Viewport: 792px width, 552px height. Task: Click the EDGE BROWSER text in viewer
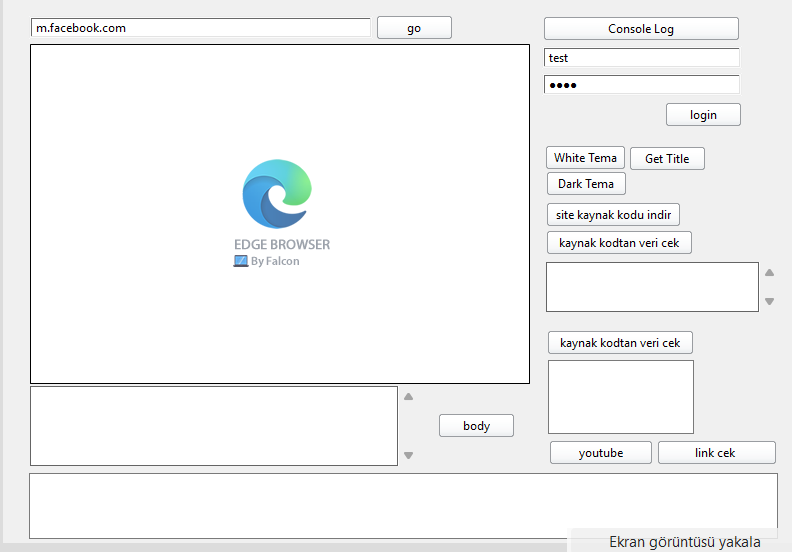pos(282,244)
